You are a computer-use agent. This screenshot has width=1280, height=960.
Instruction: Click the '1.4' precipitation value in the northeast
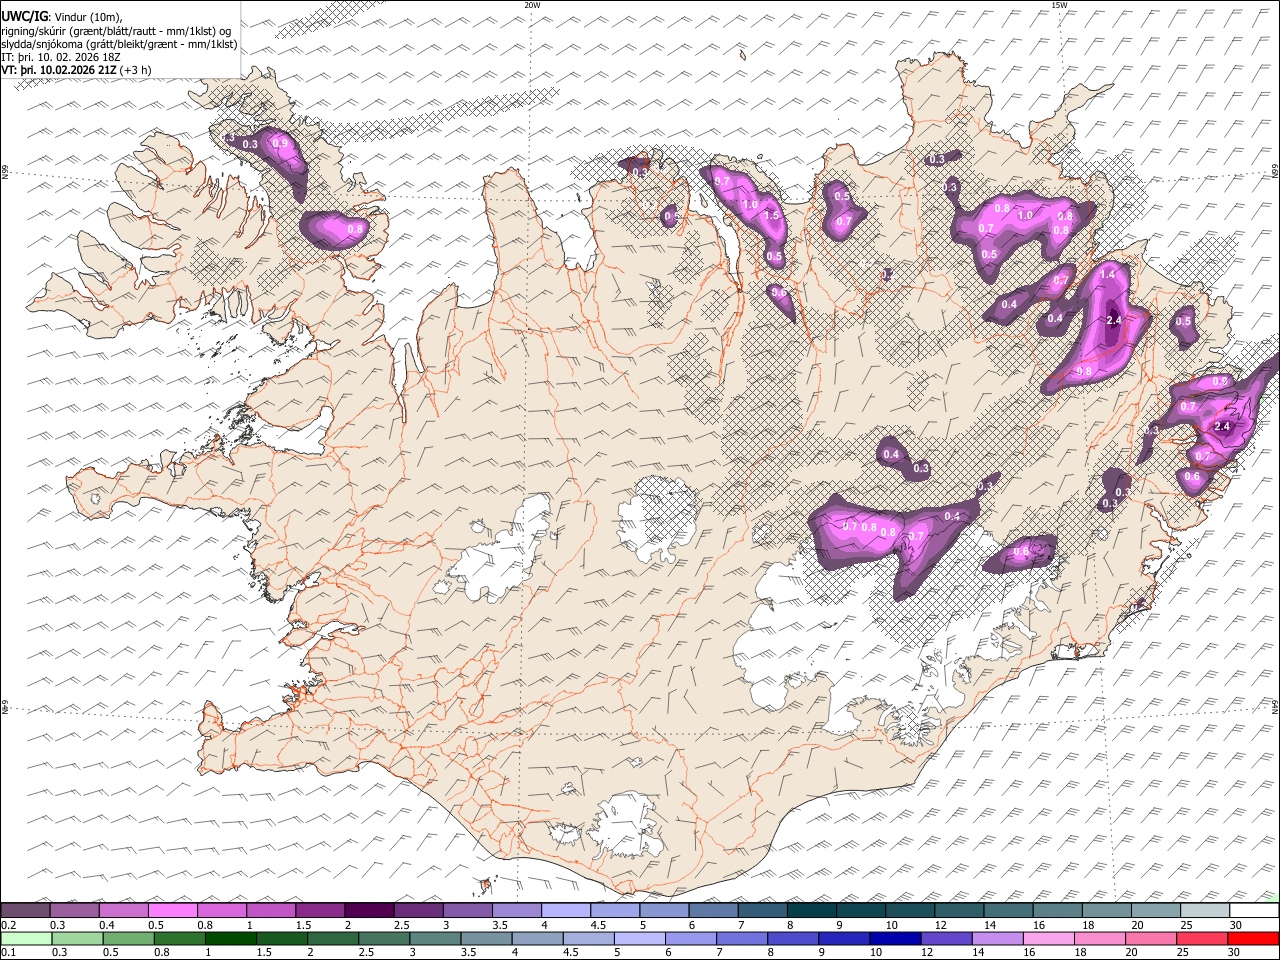(1107, 274)
